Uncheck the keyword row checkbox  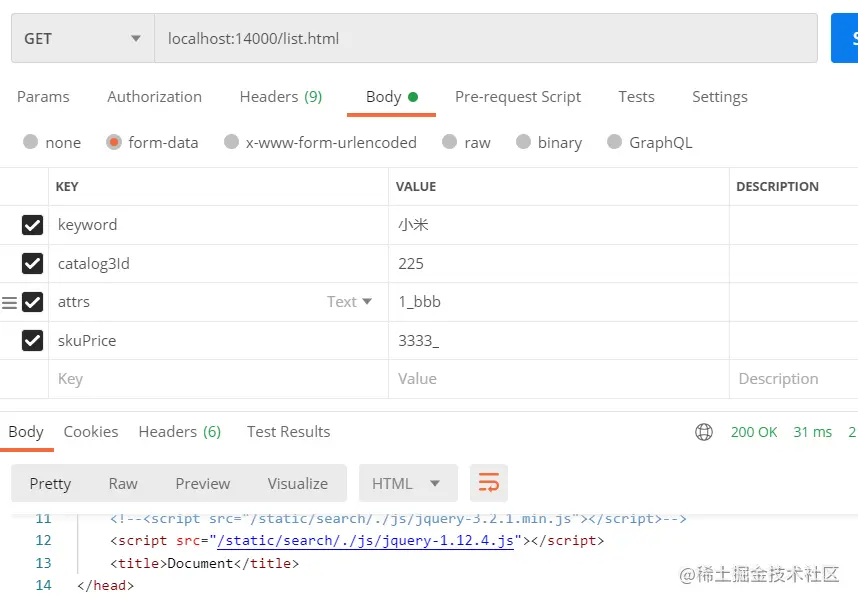pyautogui.click(x=32, y=225)
